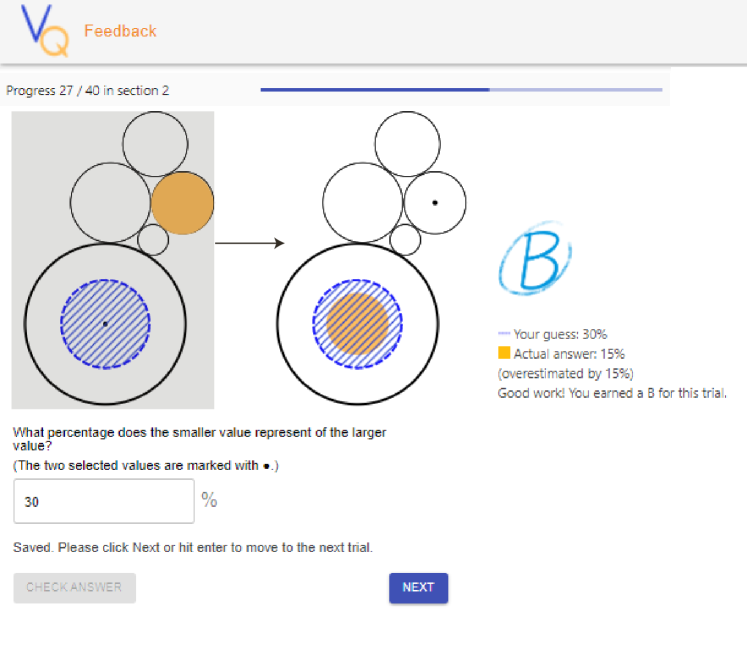Click the handwritten B grade icon

535,257
